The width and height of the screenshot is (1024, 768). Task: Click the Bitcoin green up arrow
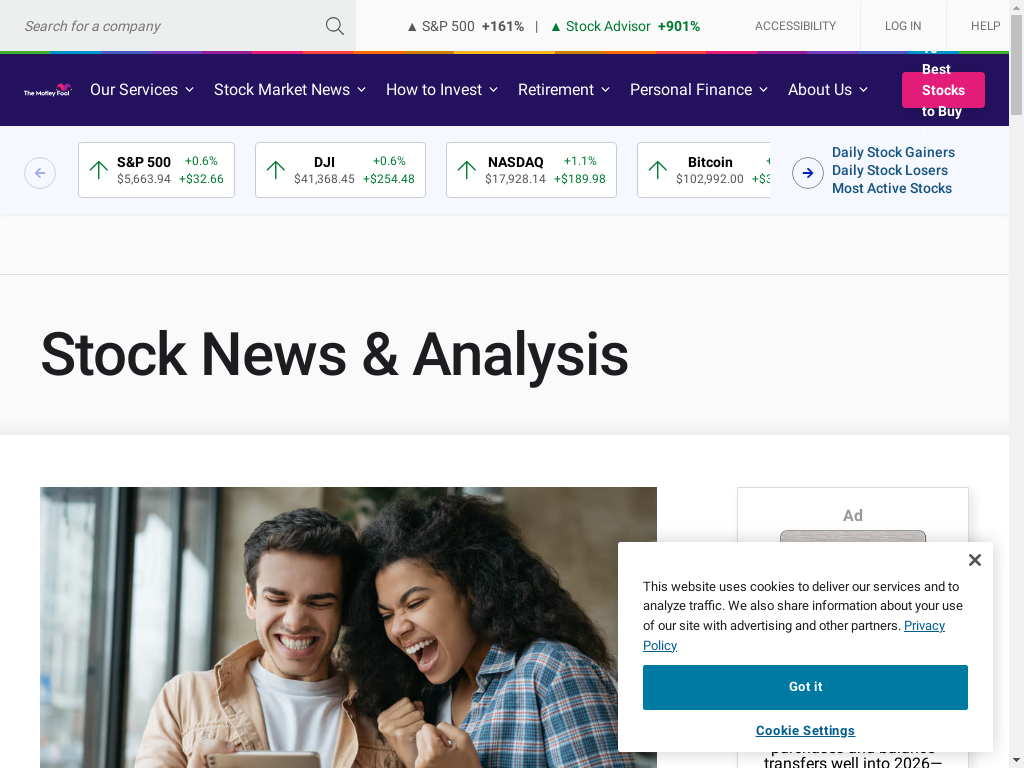[x=658, y=170]
